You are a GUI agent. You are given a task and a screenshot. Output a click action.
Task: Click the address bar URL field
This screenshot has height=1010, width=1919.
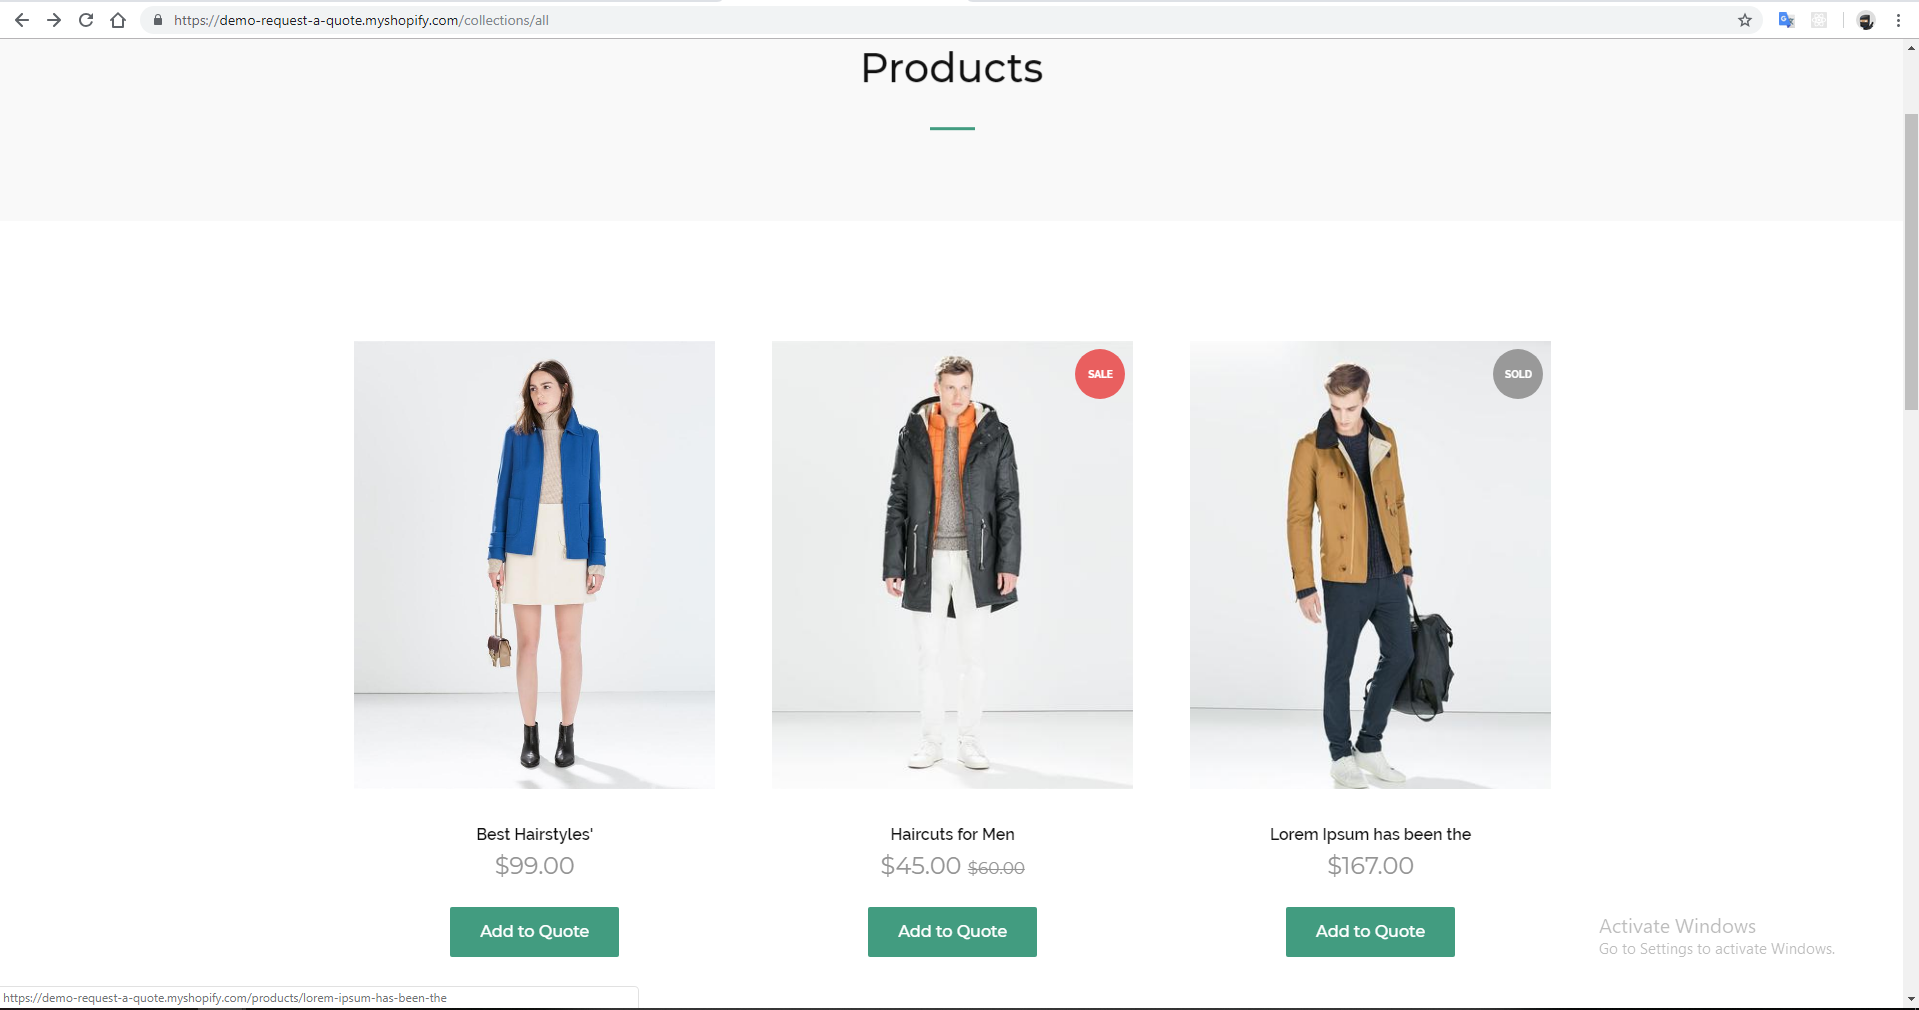(x=940, y=20)
